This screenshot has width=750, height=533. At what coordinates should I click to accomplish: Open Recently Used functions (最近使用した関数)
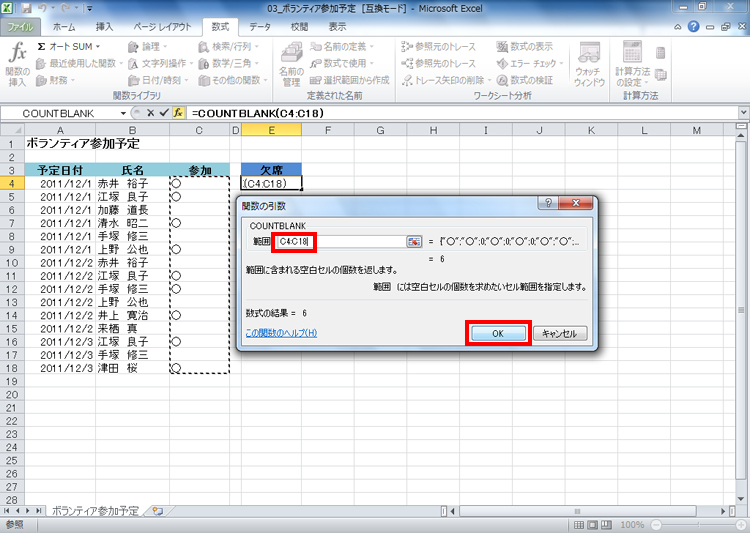pyautogui.click(x=79, y=63)
